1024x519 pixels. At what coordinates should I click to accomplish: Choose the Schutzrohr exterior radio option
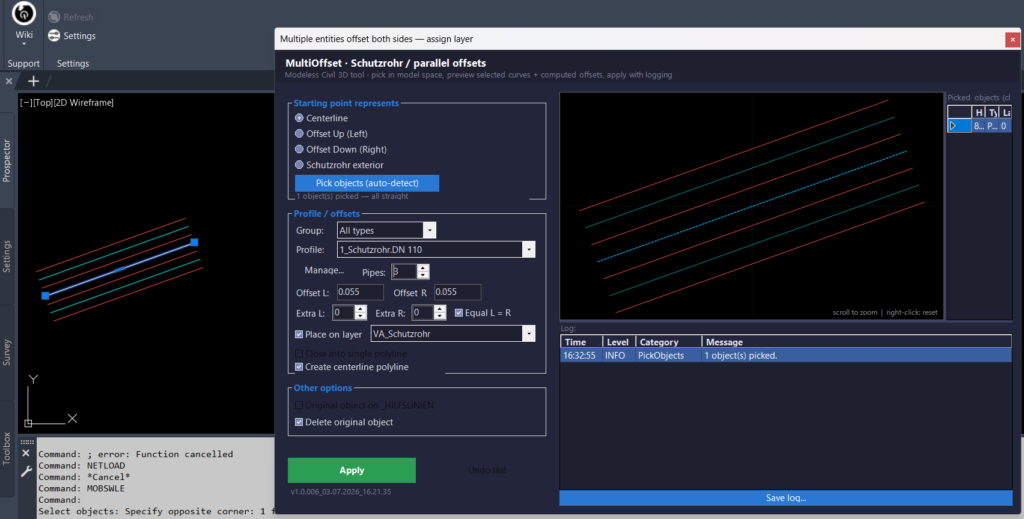(299, 165)
